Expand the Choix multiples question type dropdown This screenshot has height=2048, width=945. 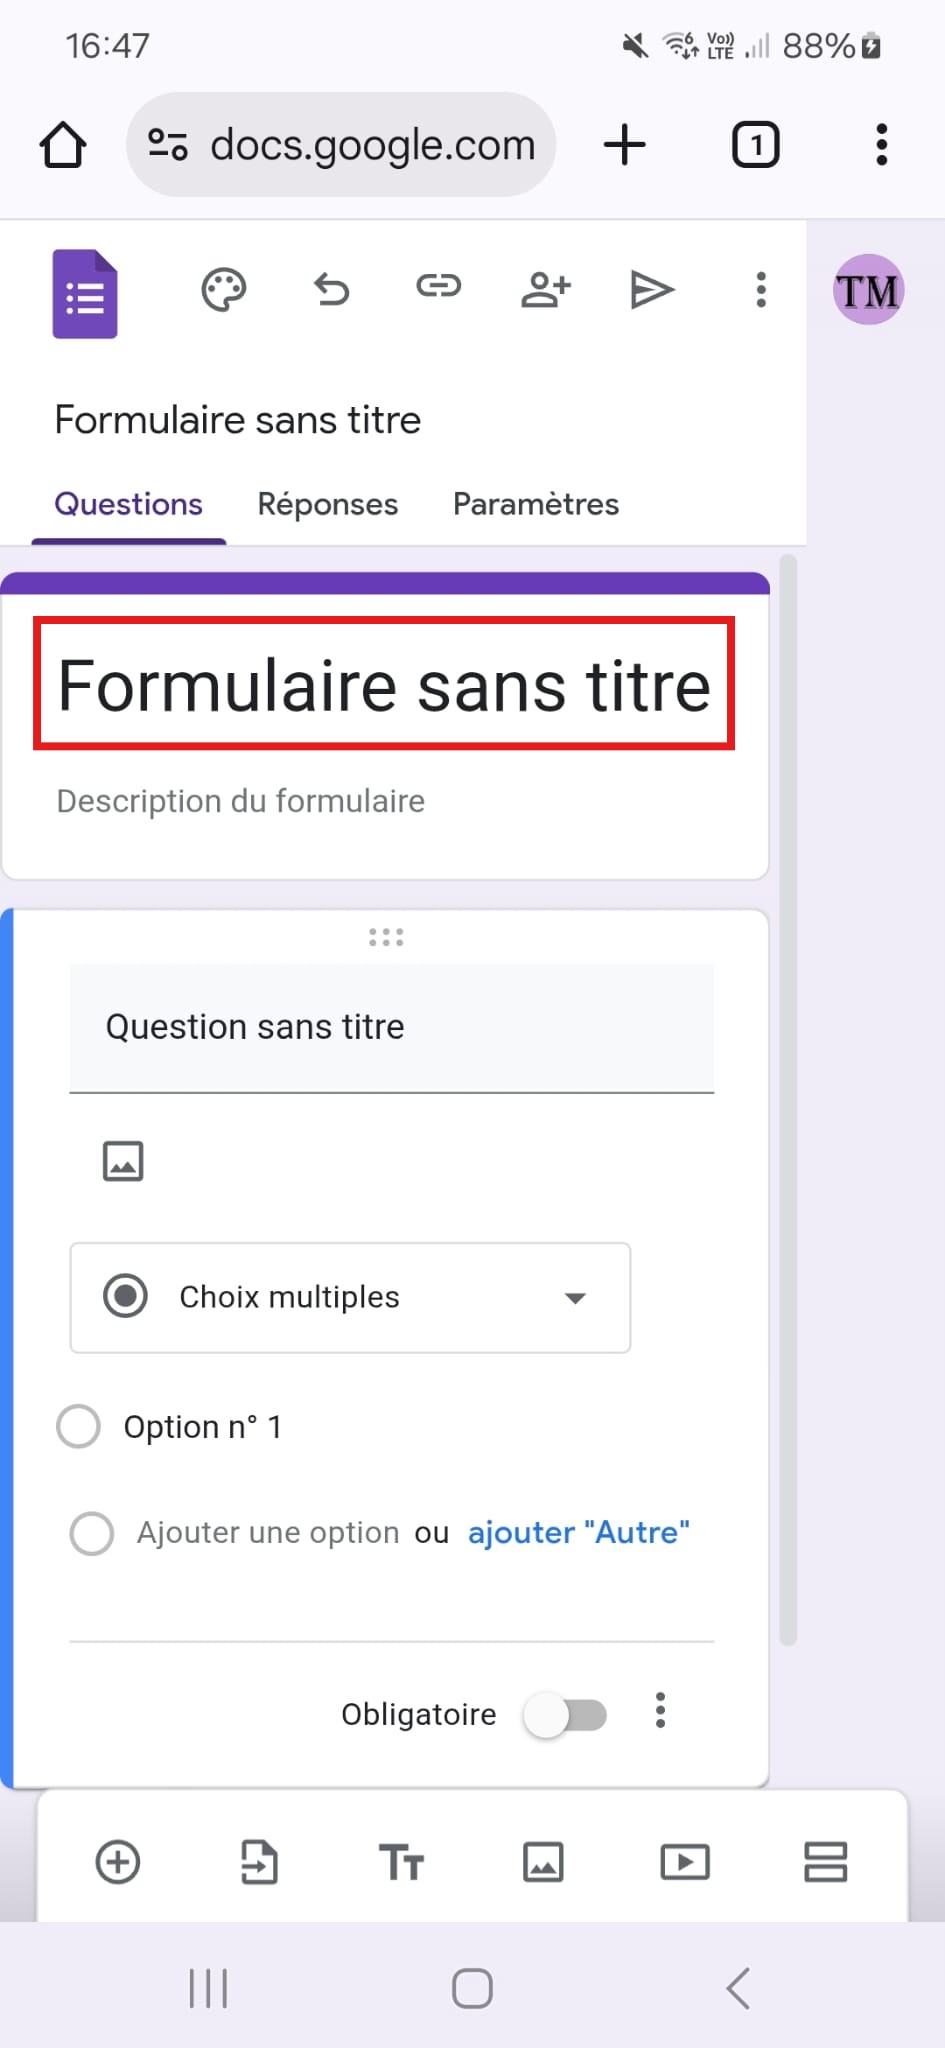[x=350, y=1297]
